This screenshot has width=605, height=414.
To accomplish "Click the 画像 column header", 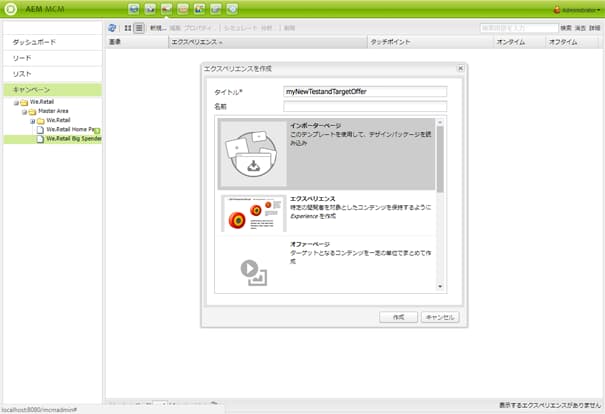I will pyautogui.click(x=137, y=42).
